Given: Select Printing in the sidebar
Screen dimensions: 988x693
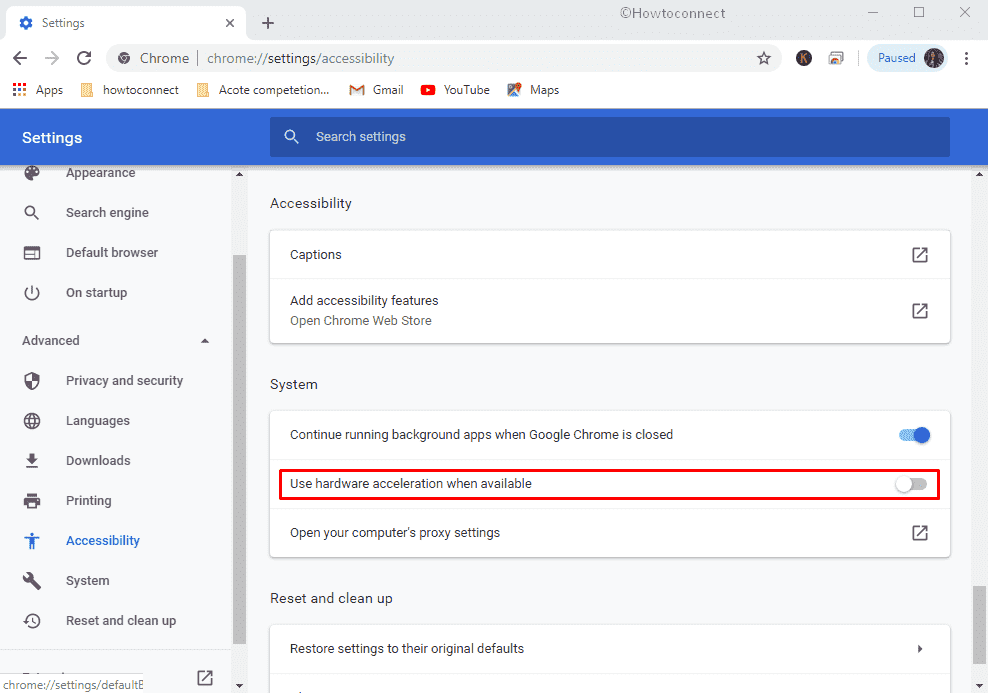Looking at the screenshot, I should tap(88, 501).
